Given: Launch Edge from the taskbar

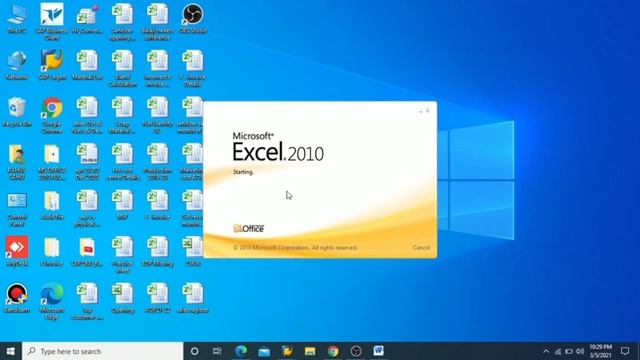Looking at the screenshot, I should (x=241, y=351).
